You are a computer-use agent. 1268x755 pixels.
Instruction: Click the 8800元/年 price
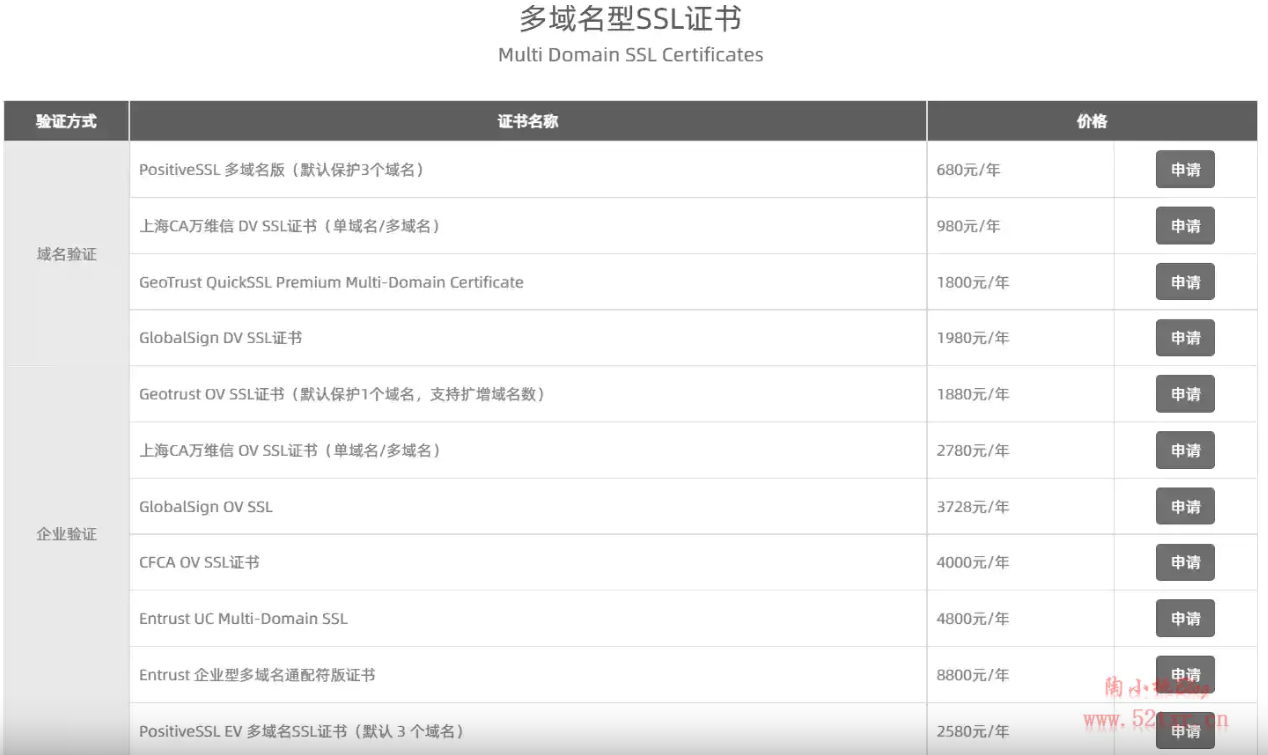973,675
